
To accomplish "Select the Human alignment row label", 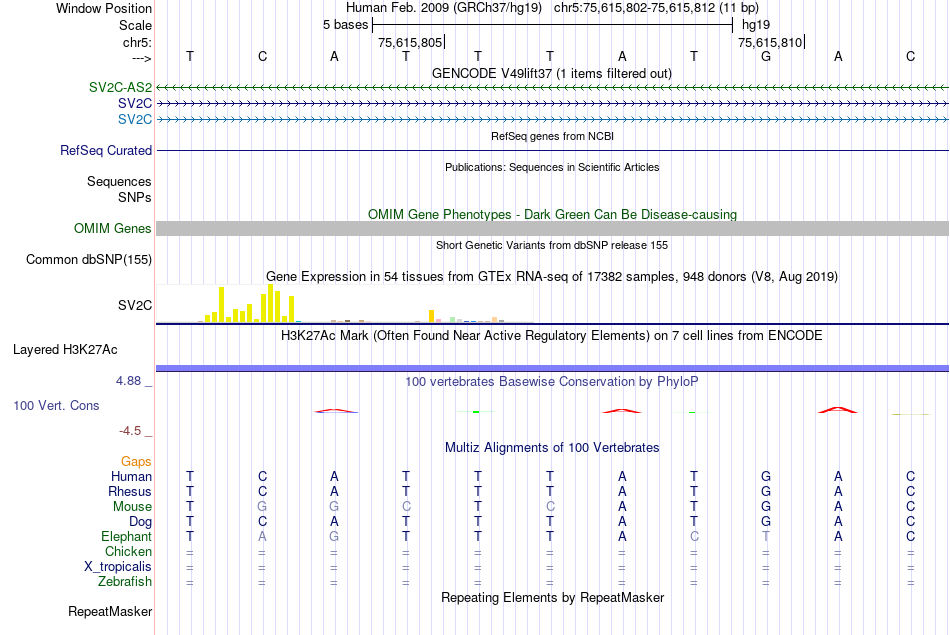I will coord(131,476).
